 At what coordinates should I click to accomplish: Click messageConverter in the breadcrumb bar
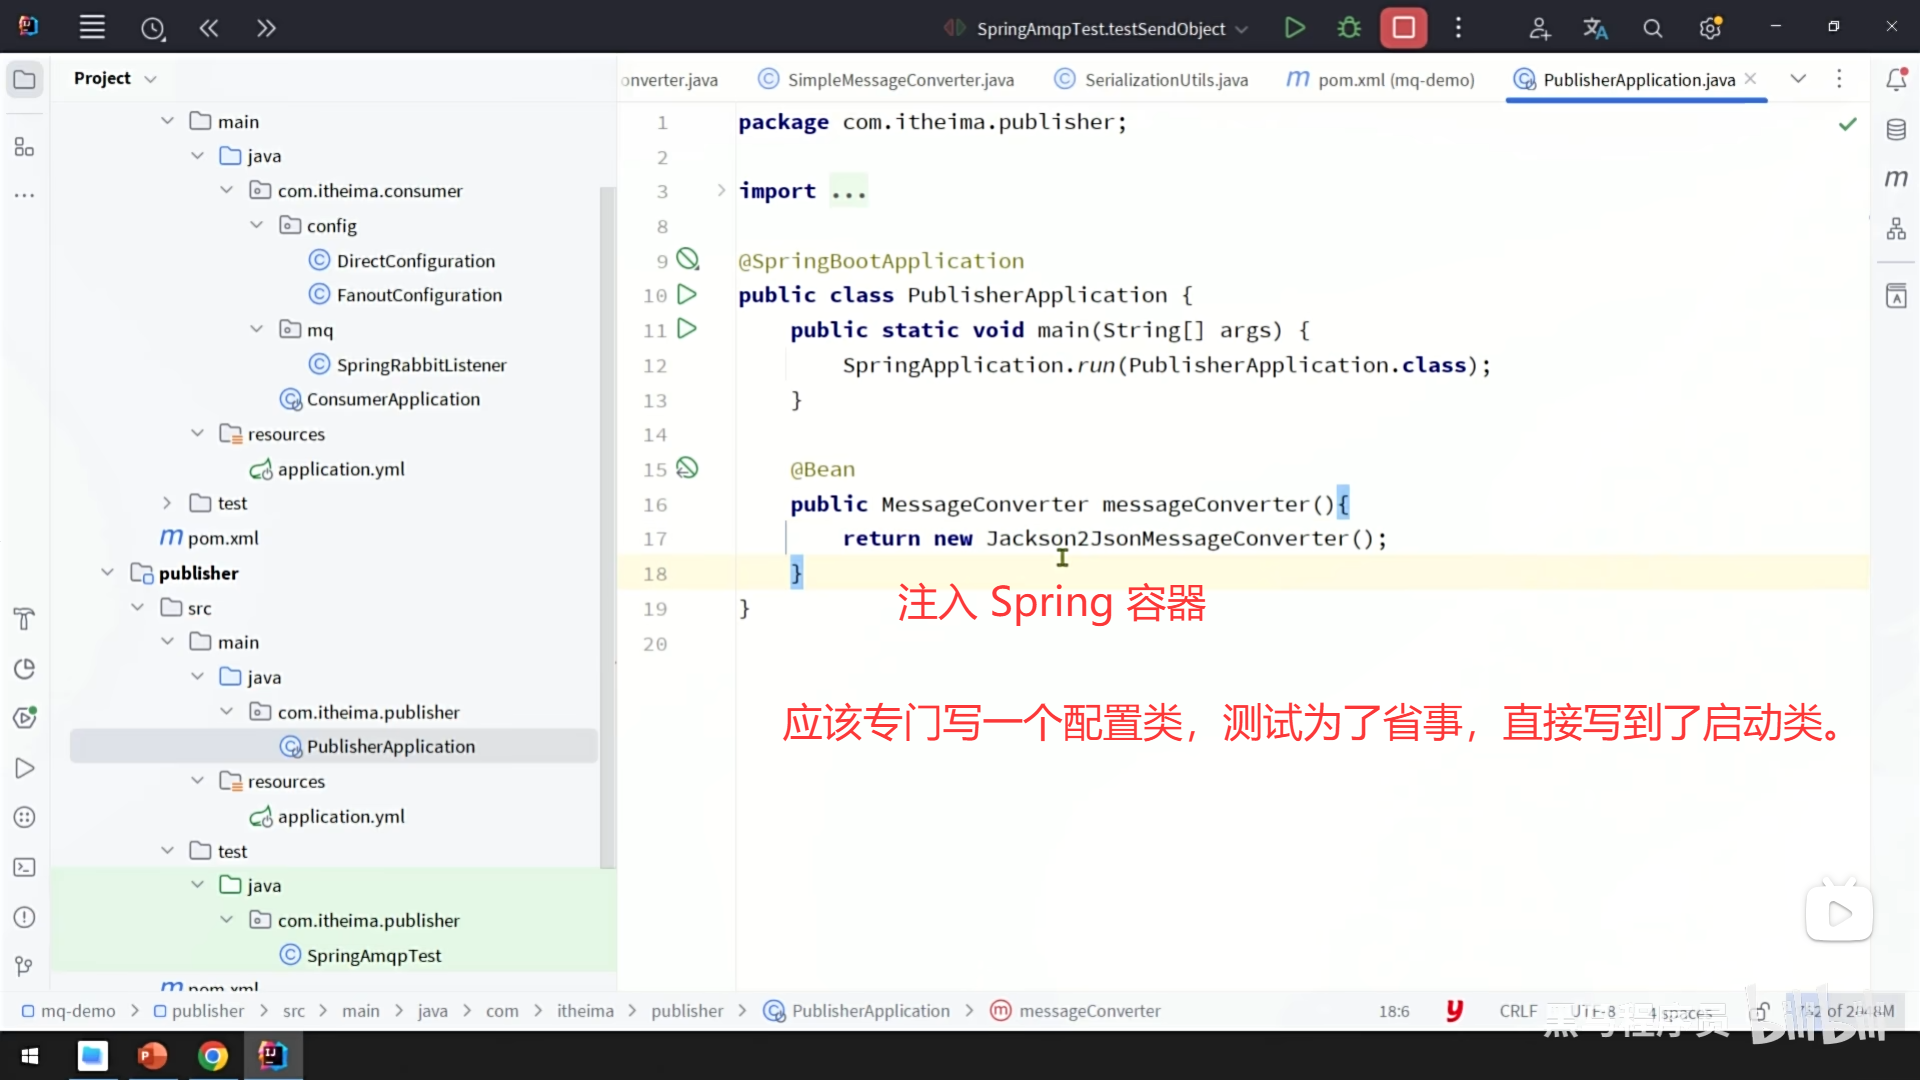click(x=1089, y=1011)
